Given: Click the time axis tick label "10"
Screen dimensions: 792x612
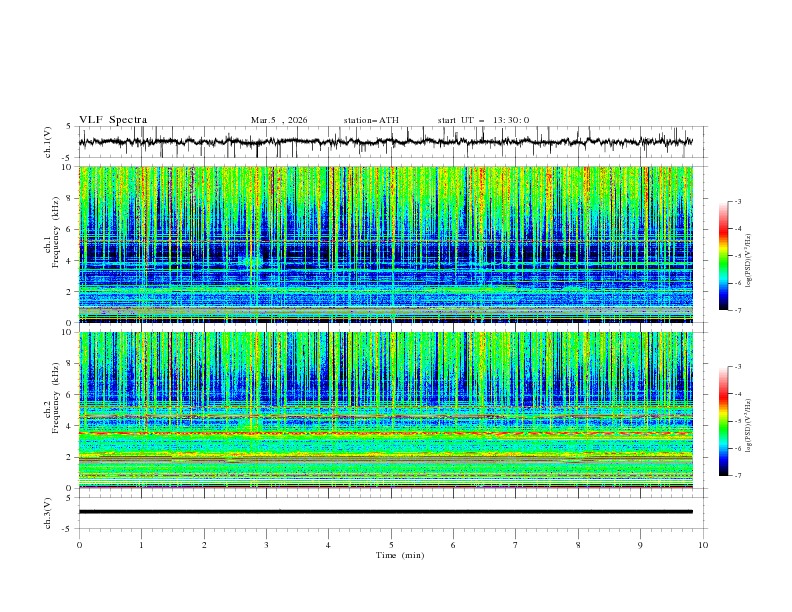Looking at the screenshot, I should (x=703, y=545).
